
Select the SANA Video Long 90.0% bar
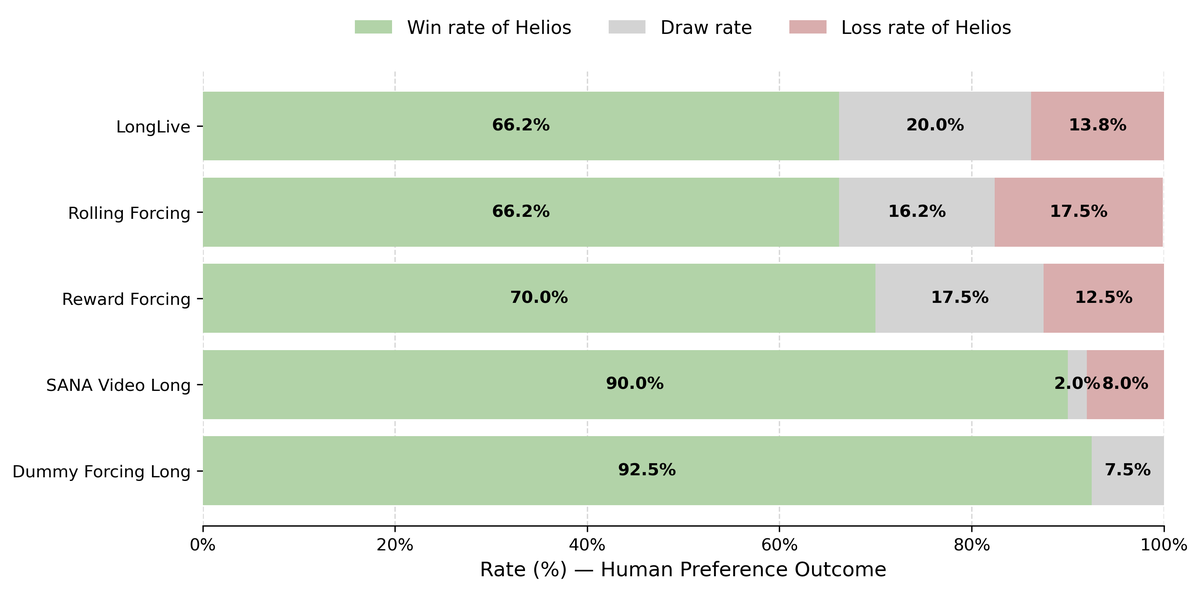click(x=635, y=384)
